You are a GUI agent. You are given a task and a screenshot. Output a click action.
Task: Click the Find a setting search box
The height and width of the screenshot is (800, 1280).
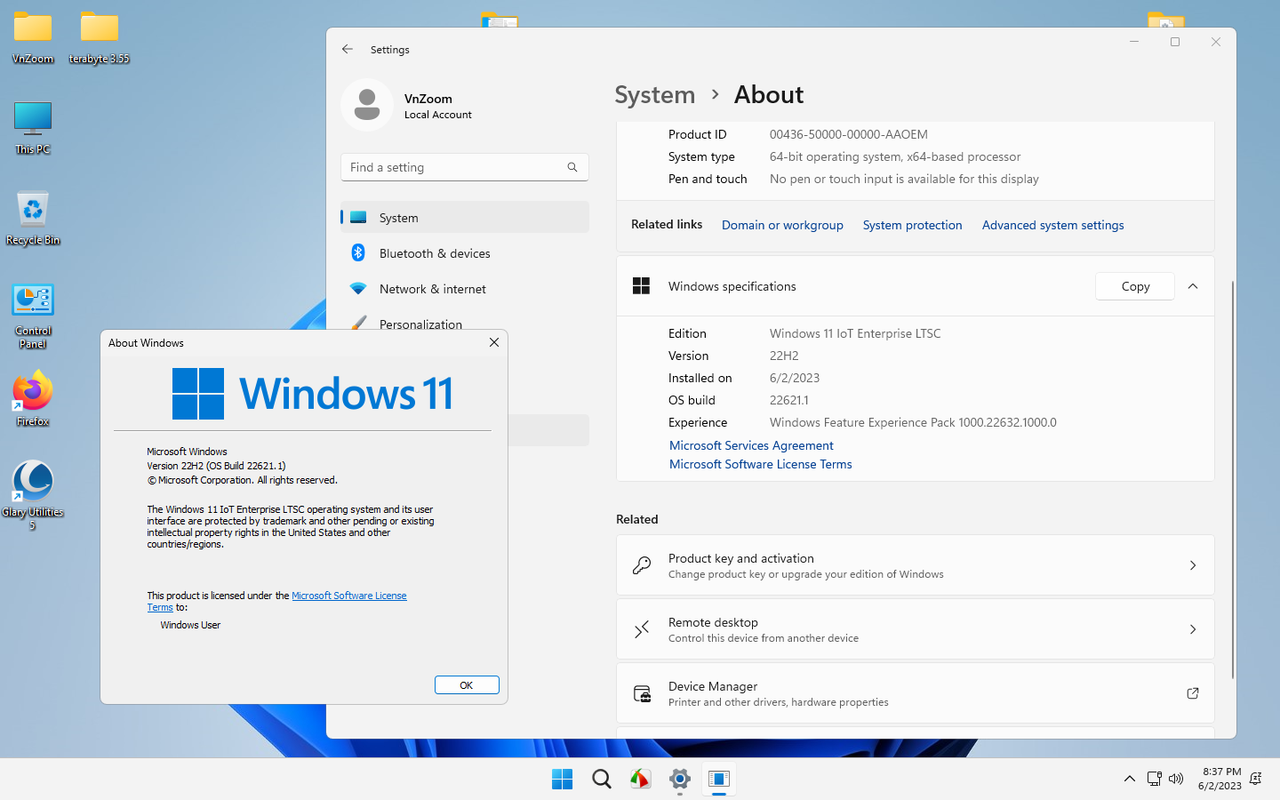pyautogui.click(x=465, y=167)
